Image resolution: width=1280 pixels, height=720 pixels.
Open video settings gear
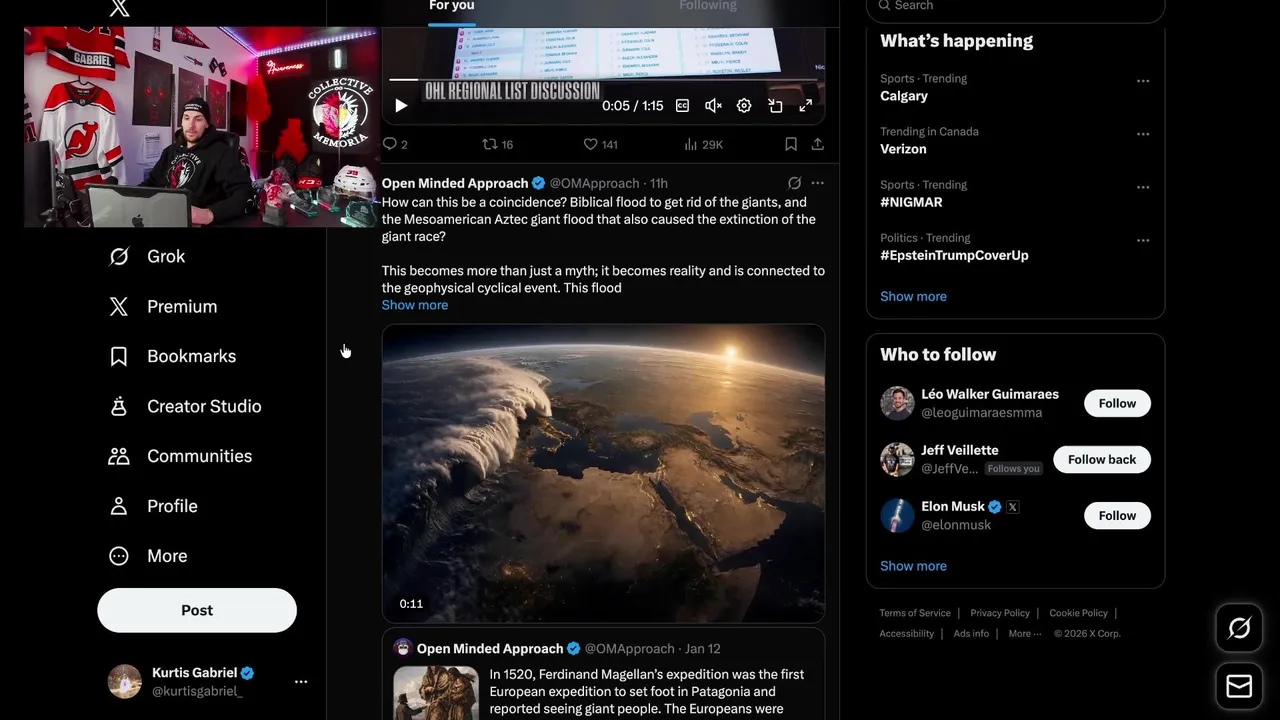click(744, 105)
